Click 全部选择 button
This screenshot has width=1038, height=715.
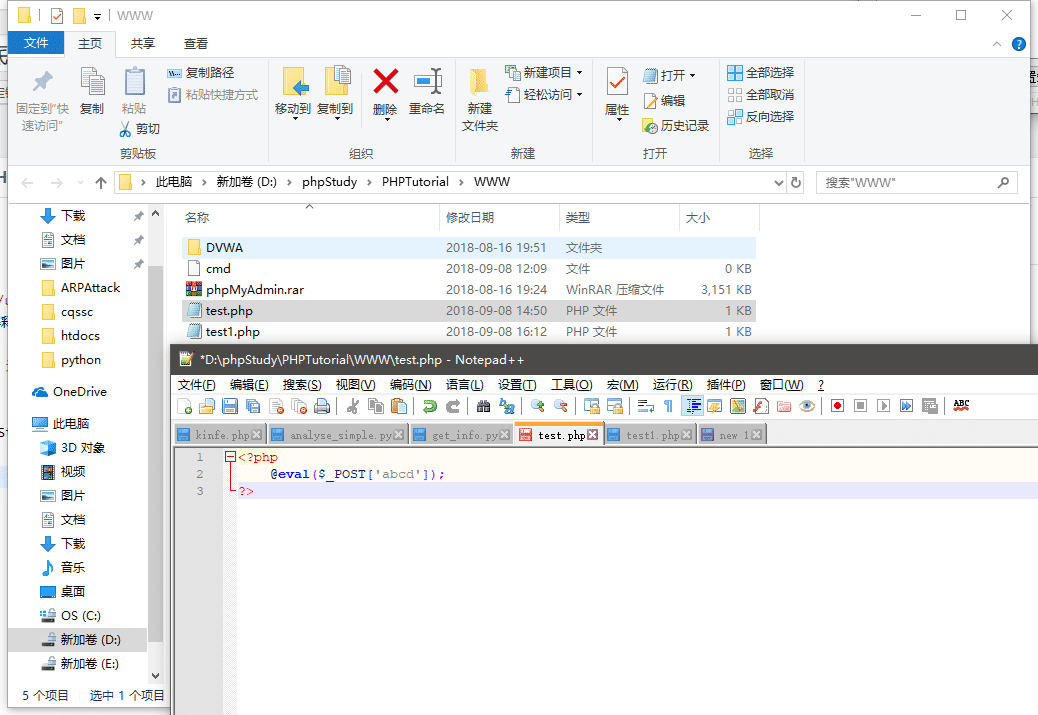click(x=761, y=73)
